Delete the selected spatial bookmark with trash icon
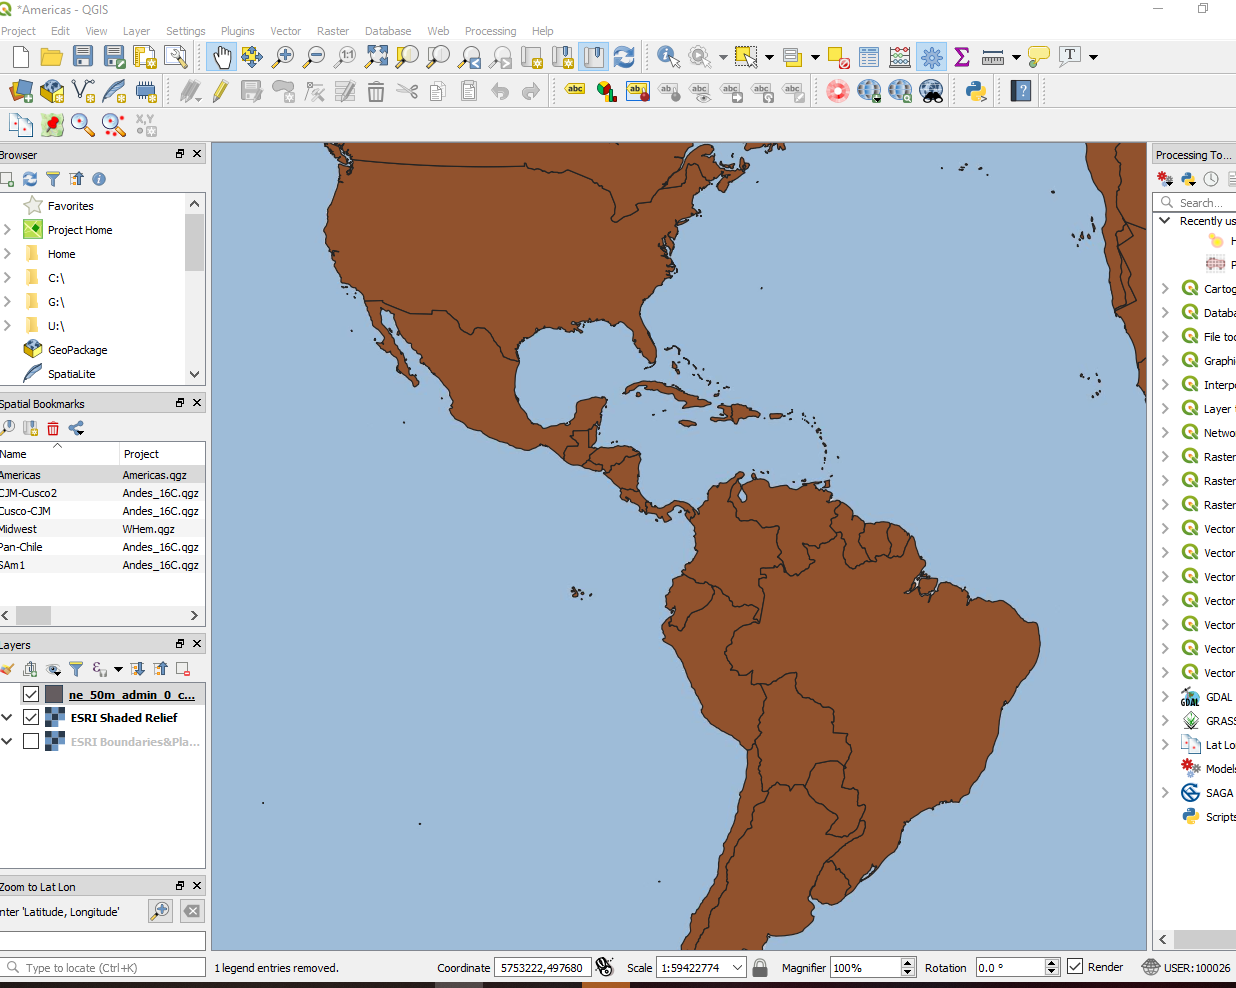 53,428
